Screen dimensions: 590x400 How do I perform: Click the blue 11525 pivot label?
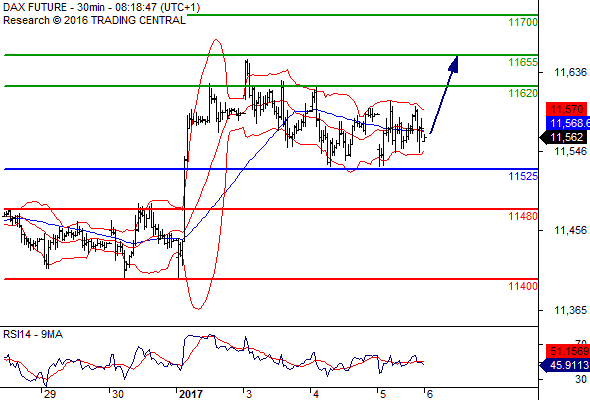coord(523,176)
